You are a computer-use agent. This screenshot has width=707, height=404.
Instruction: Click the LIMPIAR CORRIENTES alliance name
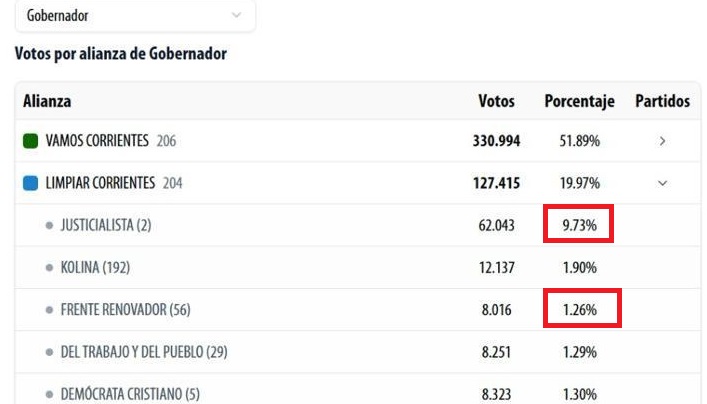coord(100,183)
